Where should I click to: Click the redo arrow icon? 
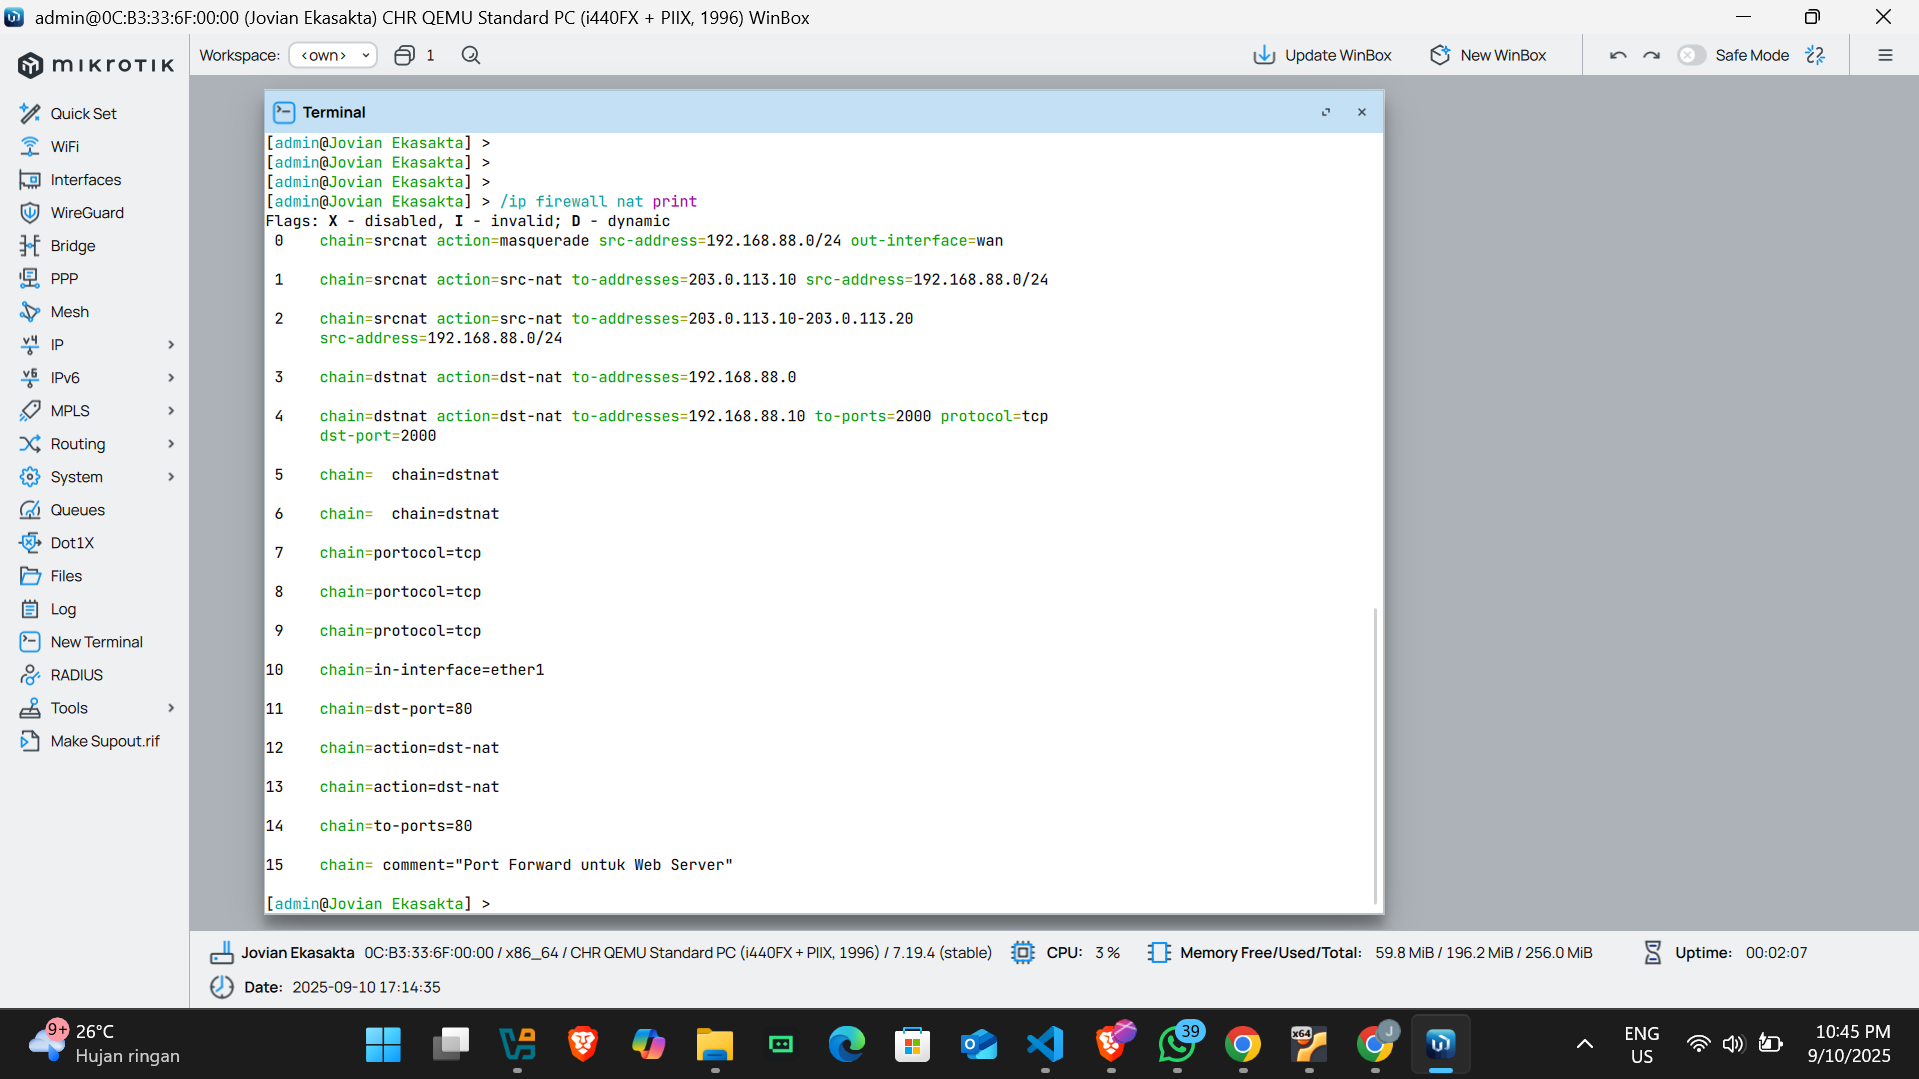(1652, 55)
